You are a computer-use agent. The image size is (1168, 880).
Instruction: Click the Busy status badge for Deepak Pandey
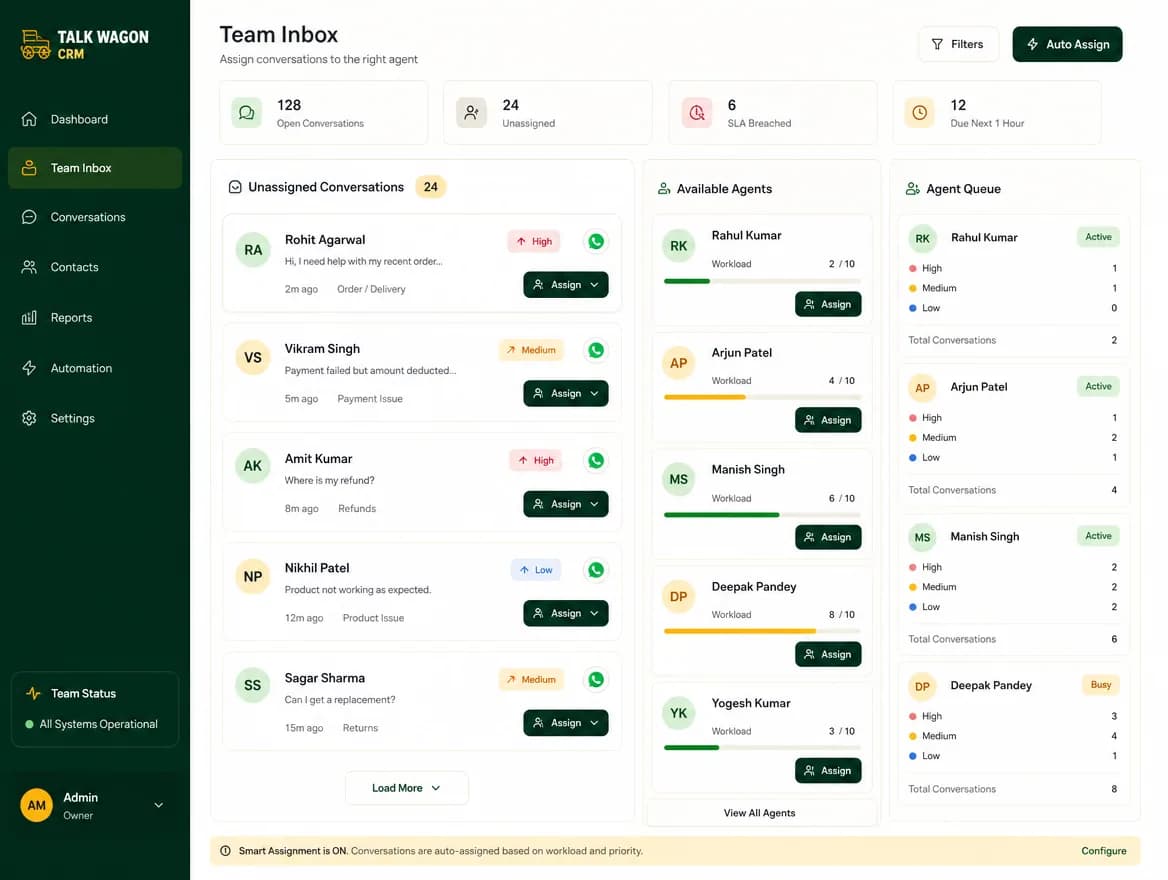tap(1100, 685)
